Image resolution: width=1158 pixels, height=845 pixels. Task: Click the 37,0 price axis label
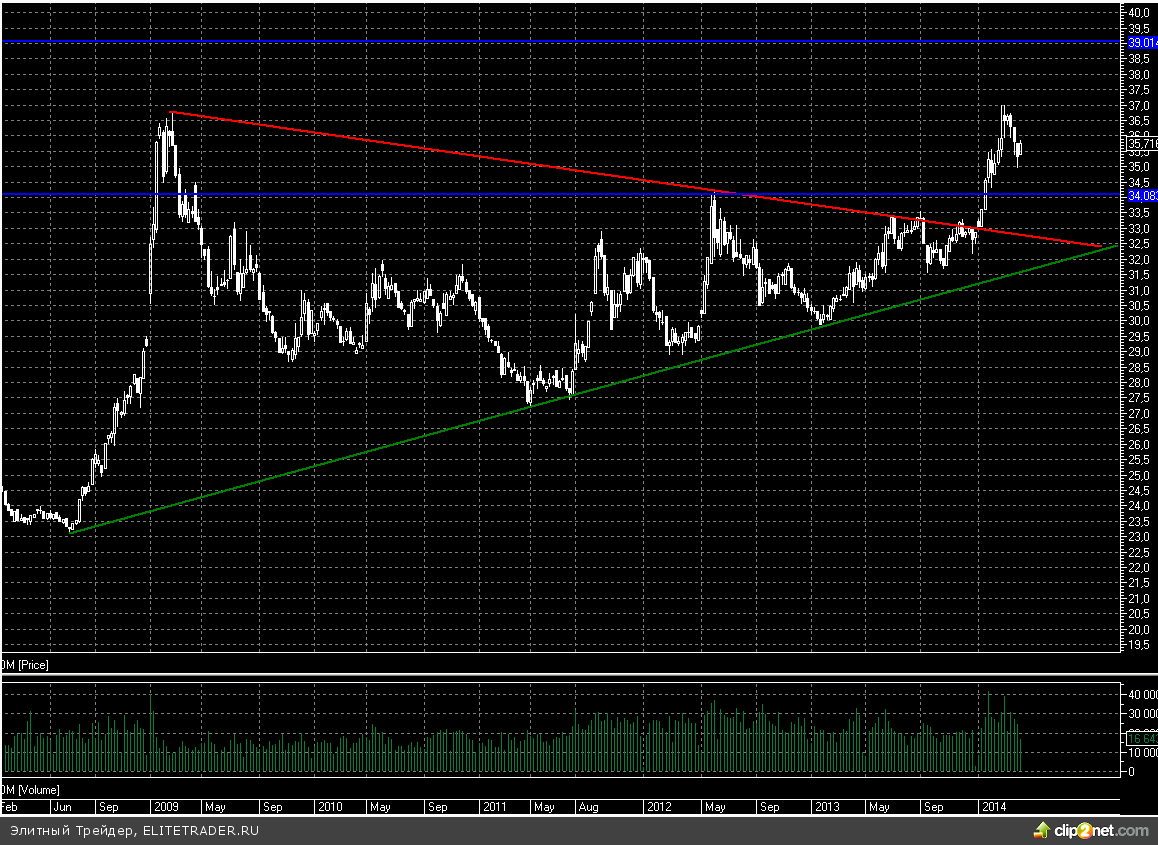click(1140, 105)
